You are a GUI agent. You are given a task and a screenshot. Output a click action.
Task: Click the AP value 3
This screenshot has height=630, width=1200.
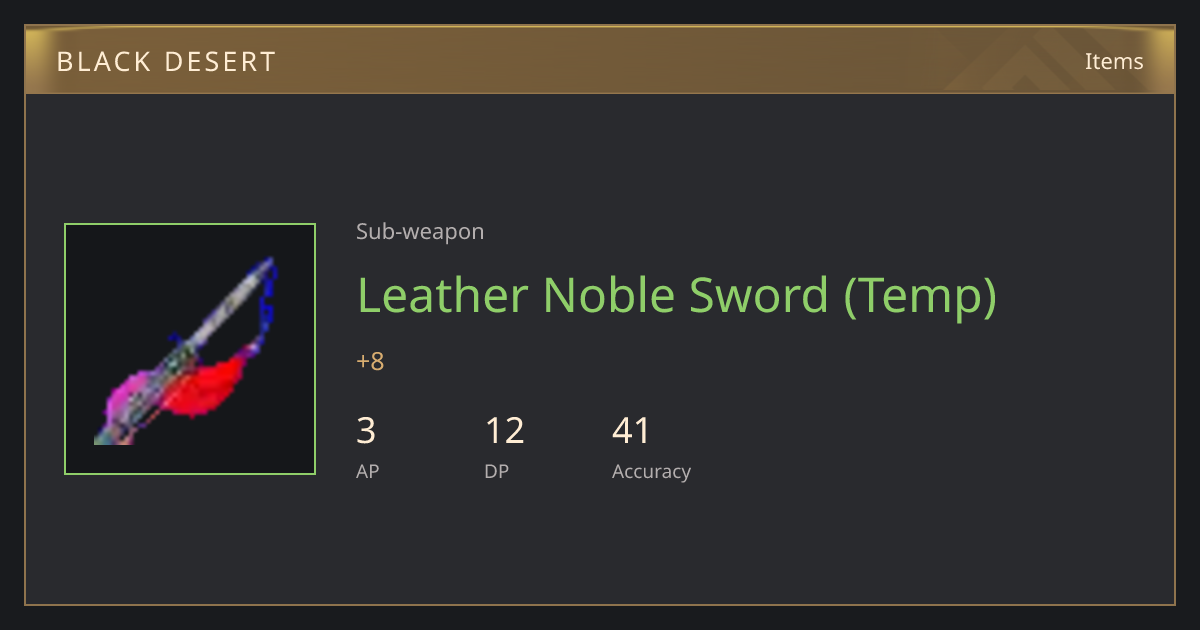pyautogui.click(x=366, y=430)
